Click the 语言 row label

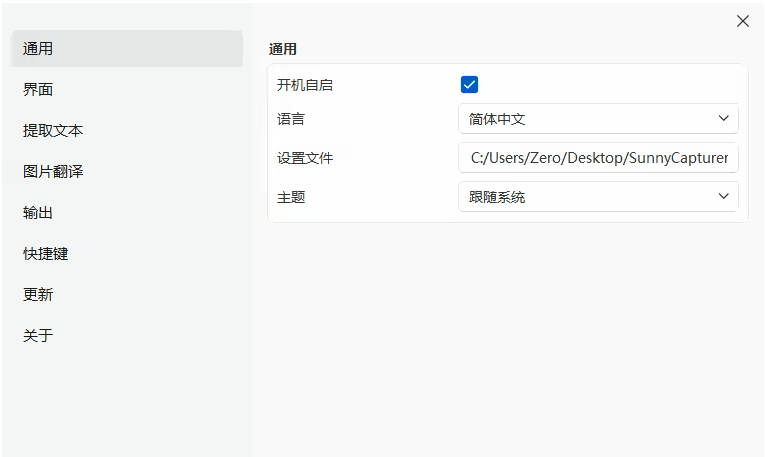[x=291, y=119]
